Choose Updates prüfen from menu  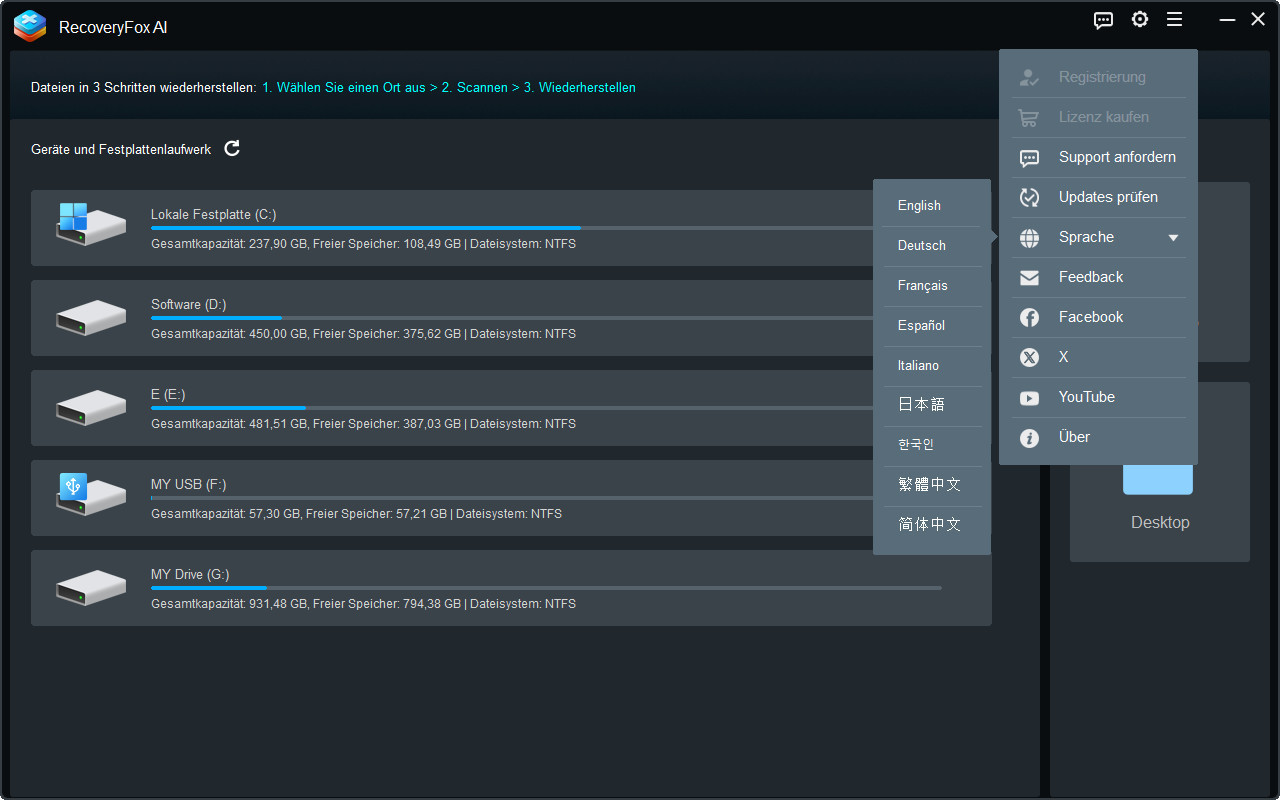click(x=1098, y=197)
